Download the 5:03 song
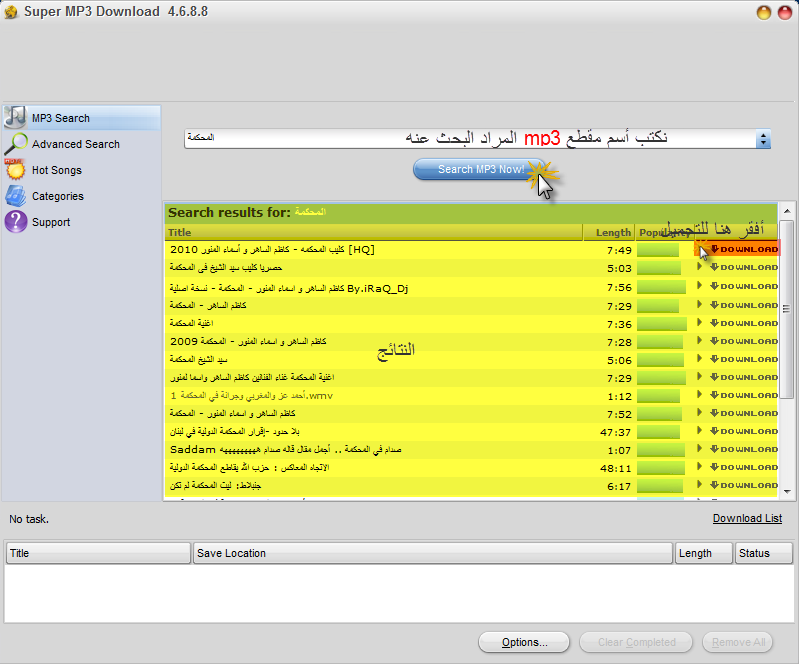The width and height of the screenshot is (799, 664). (744, 267)
